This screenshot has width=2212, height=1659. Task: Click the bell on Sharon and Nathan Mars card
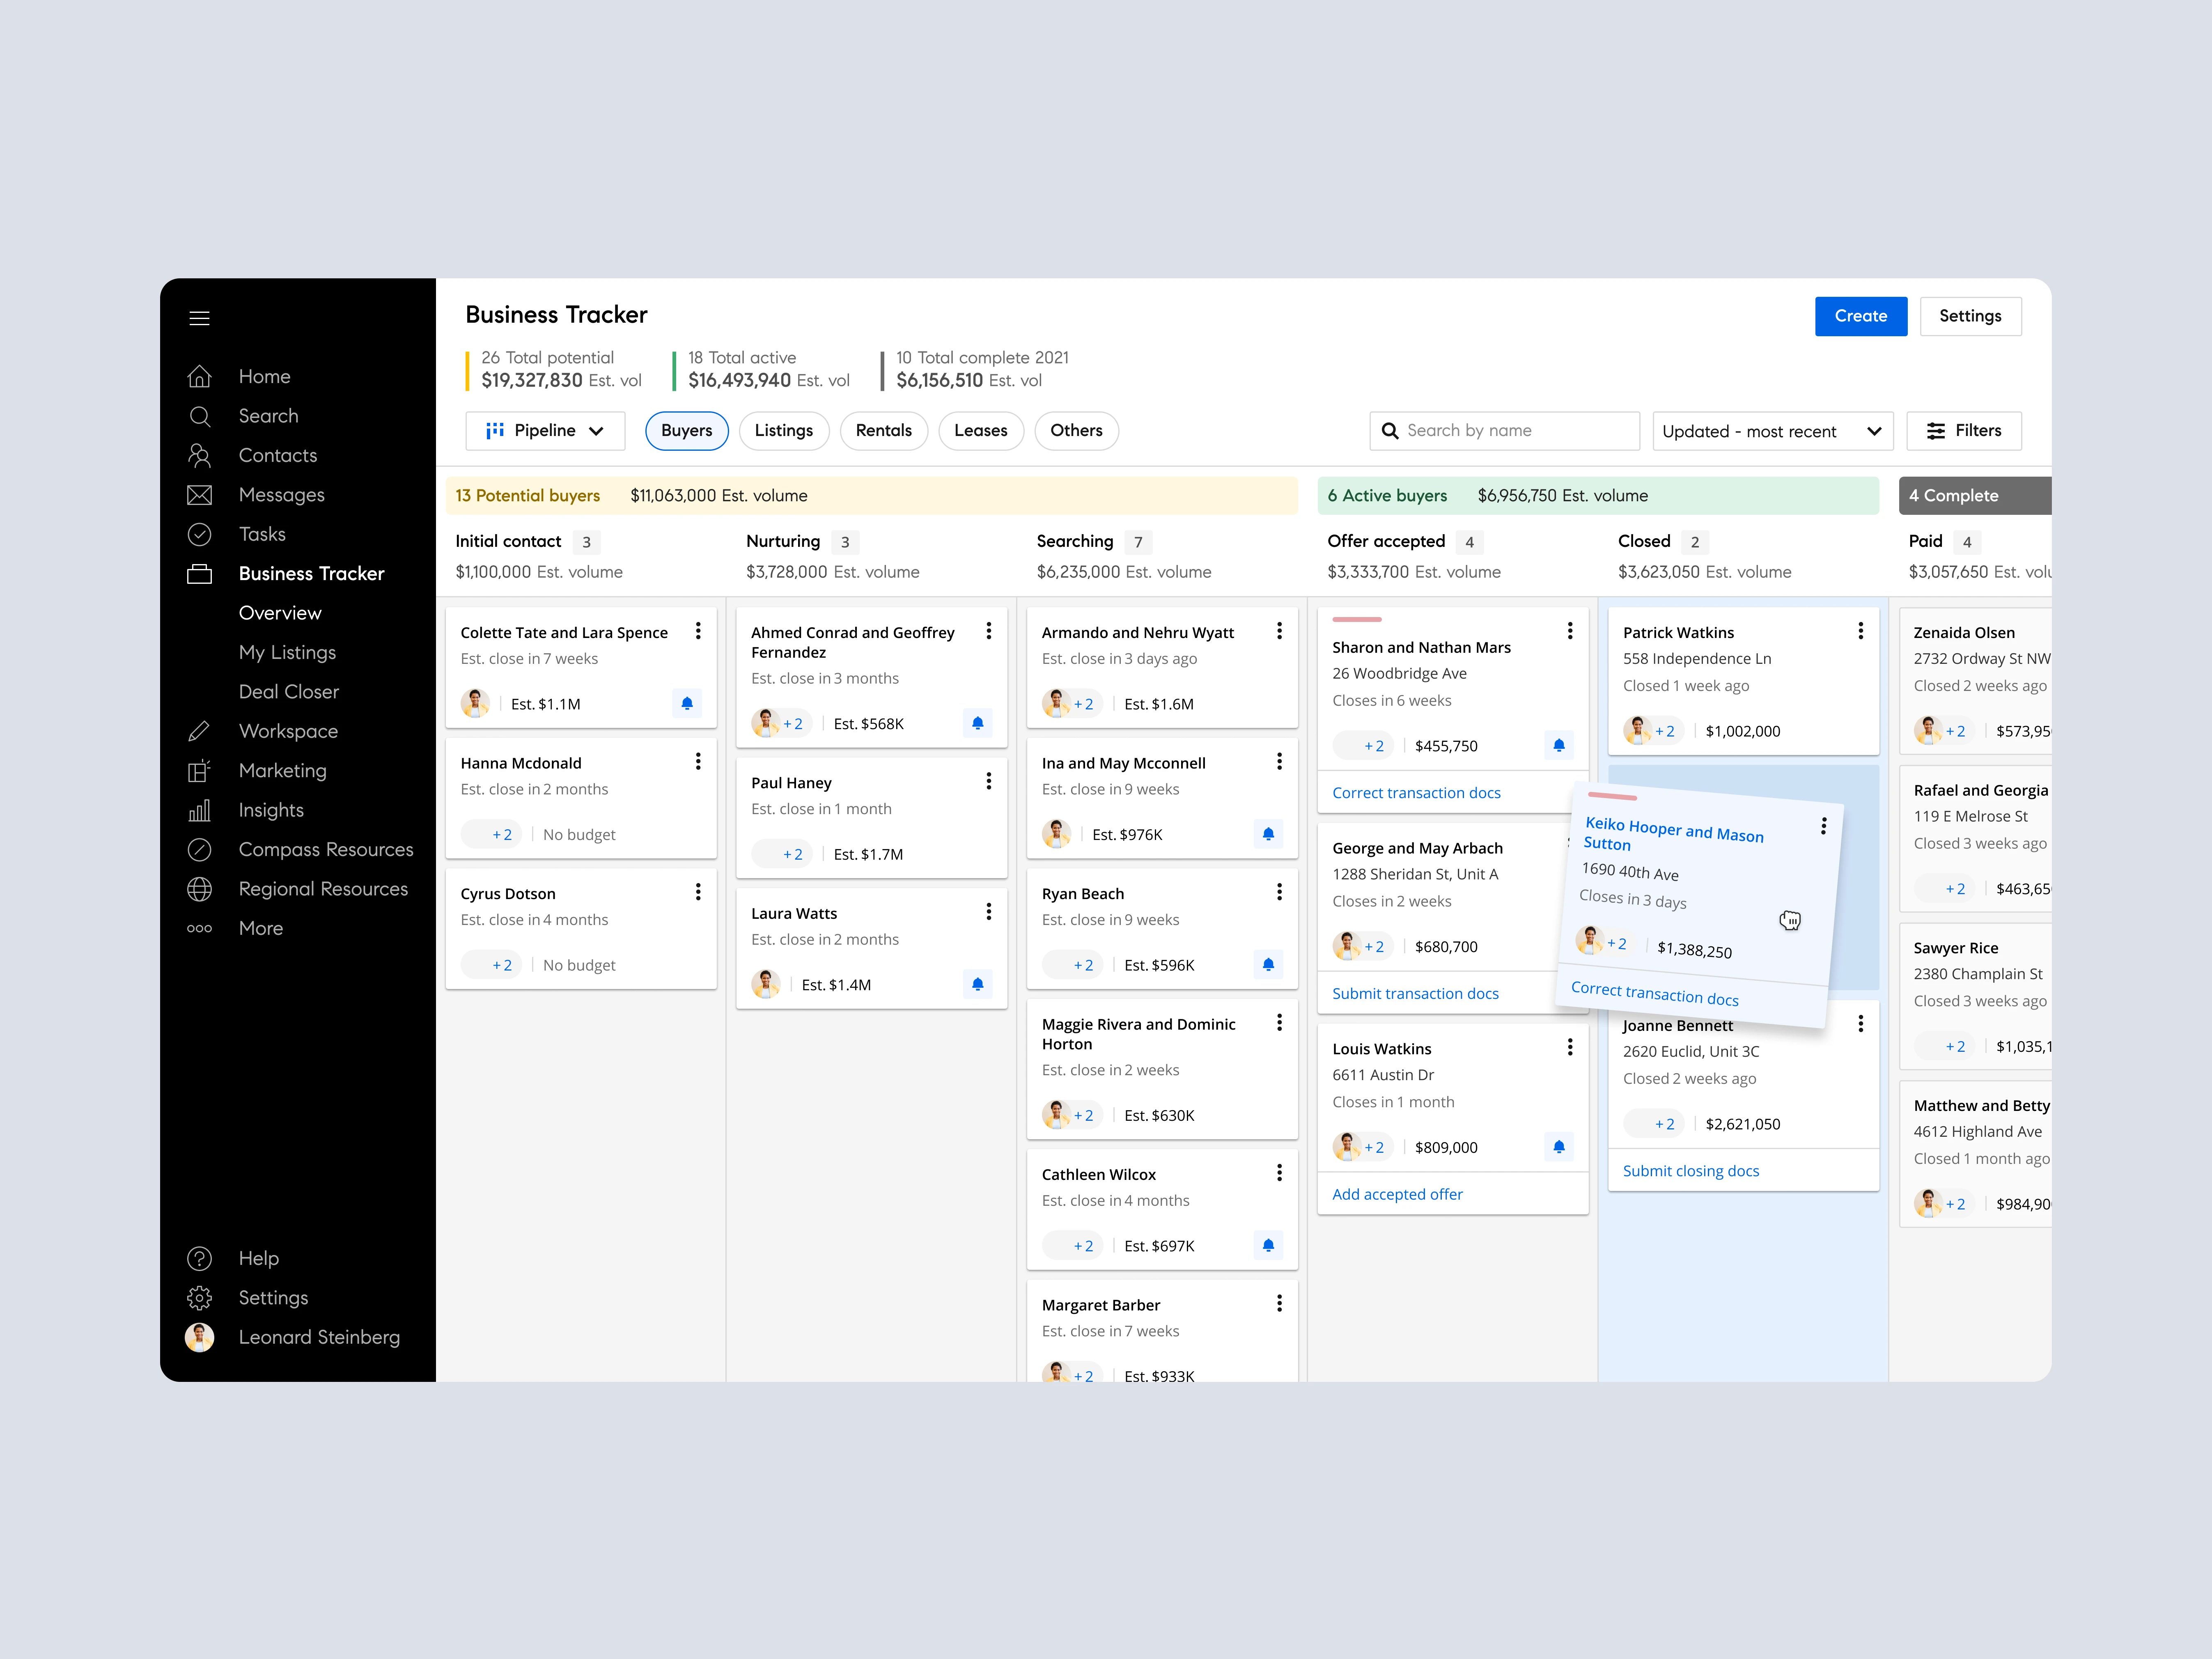click(x=1559, y=745)
